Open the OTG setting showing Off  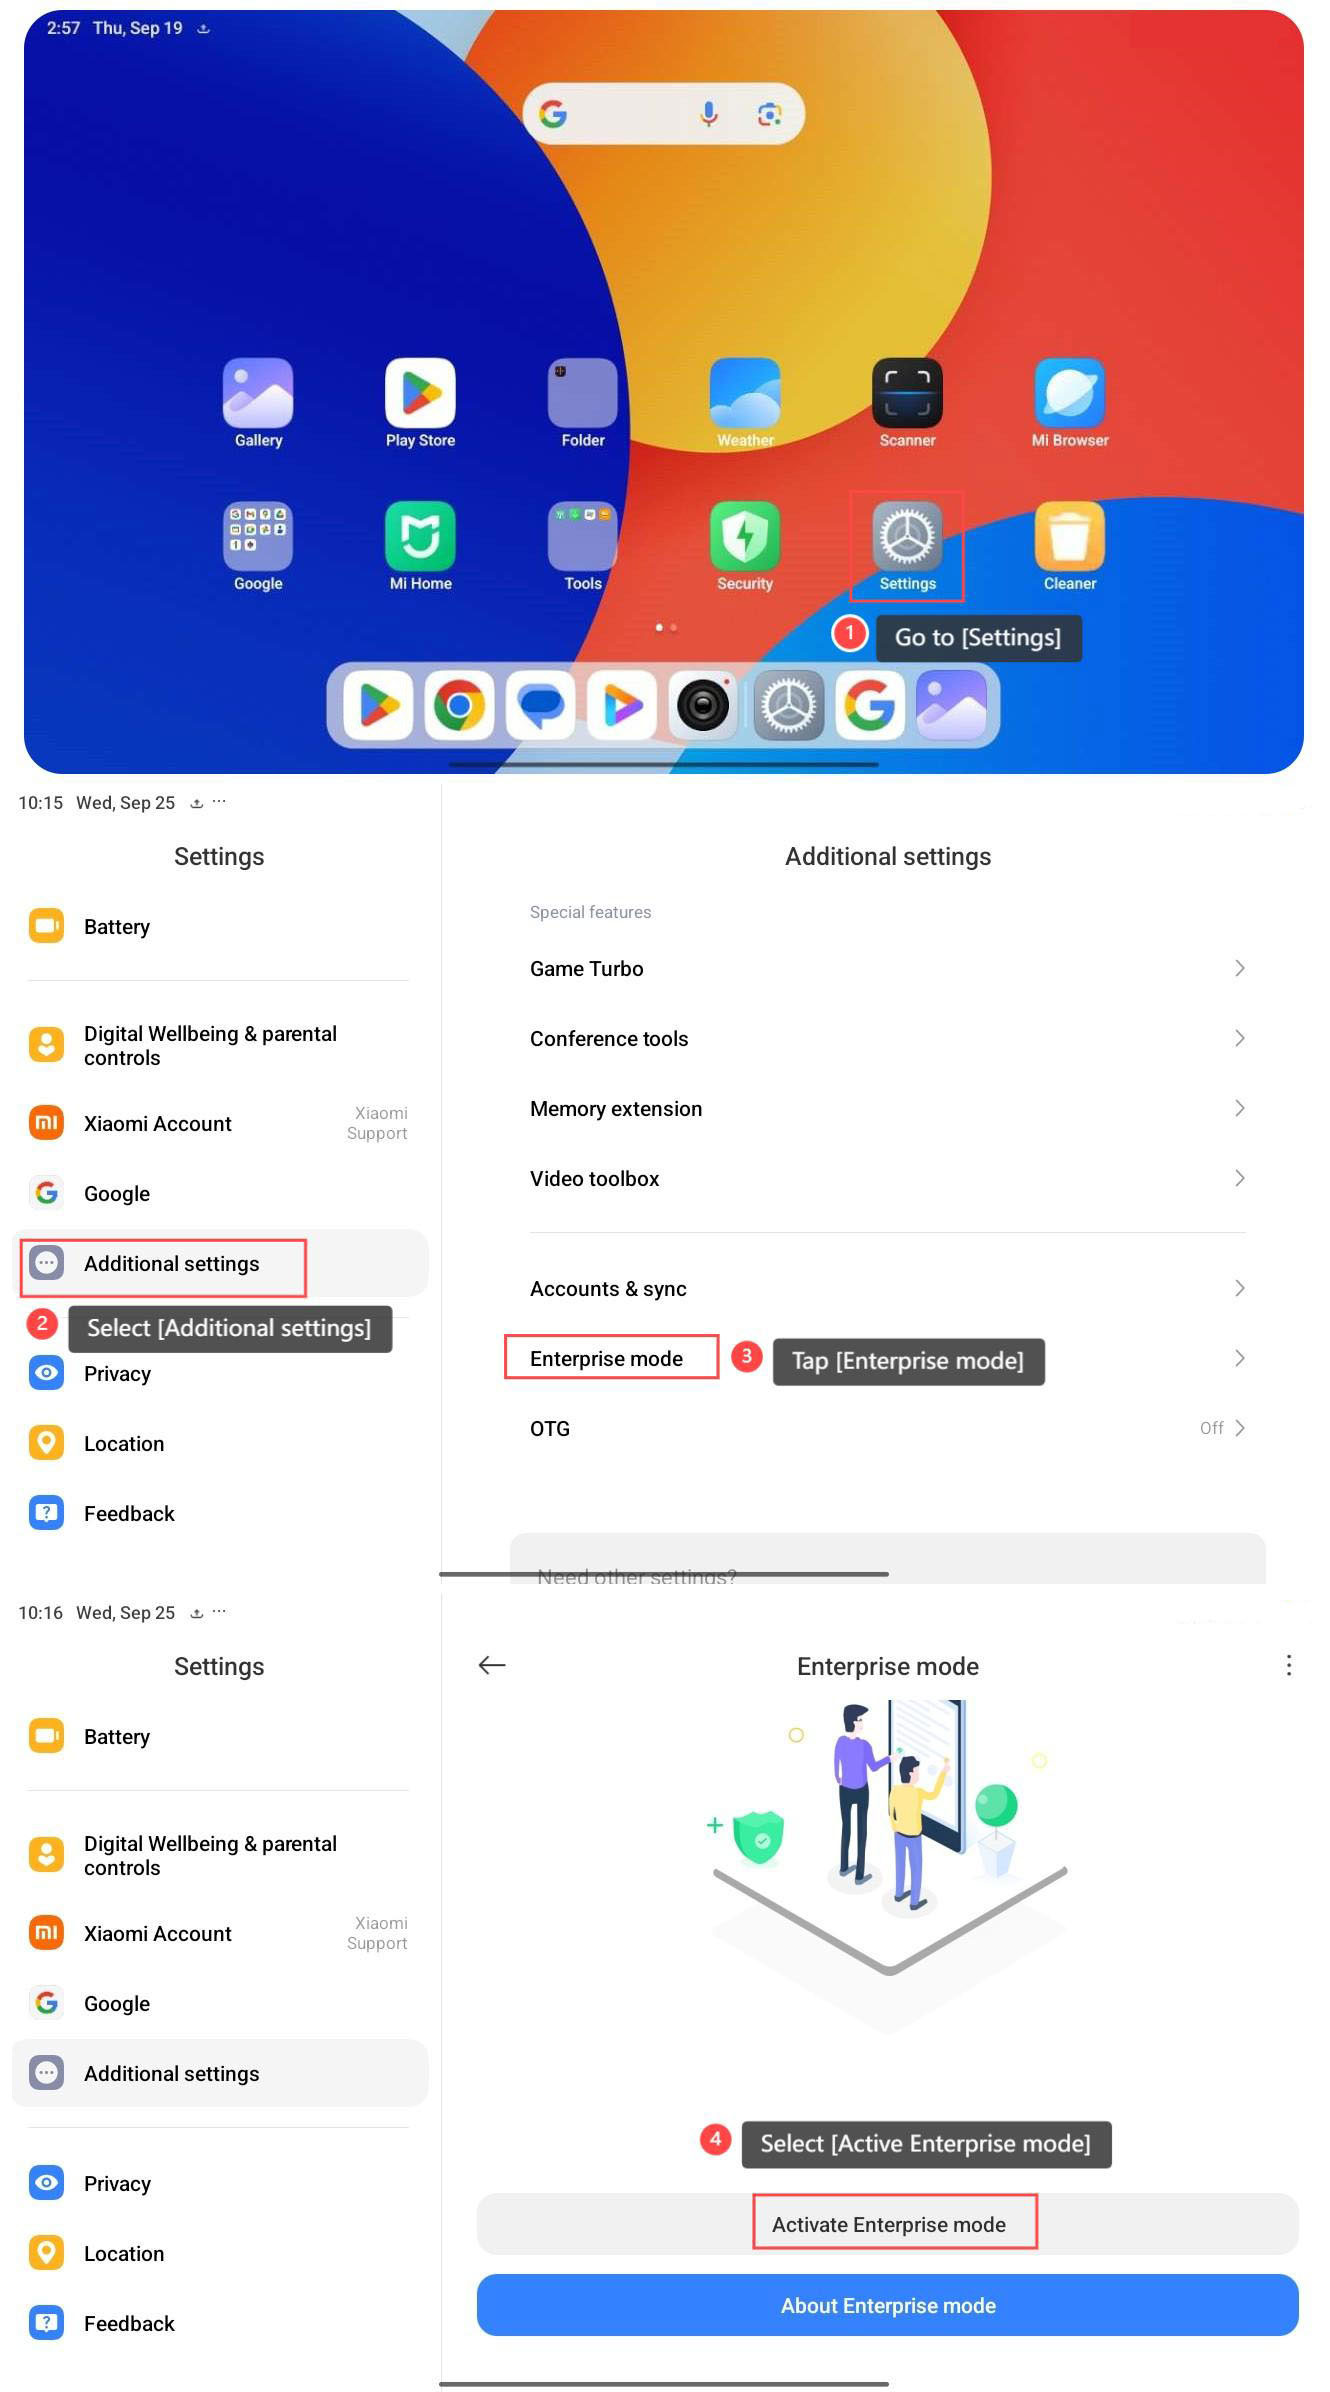[887, 1428]
